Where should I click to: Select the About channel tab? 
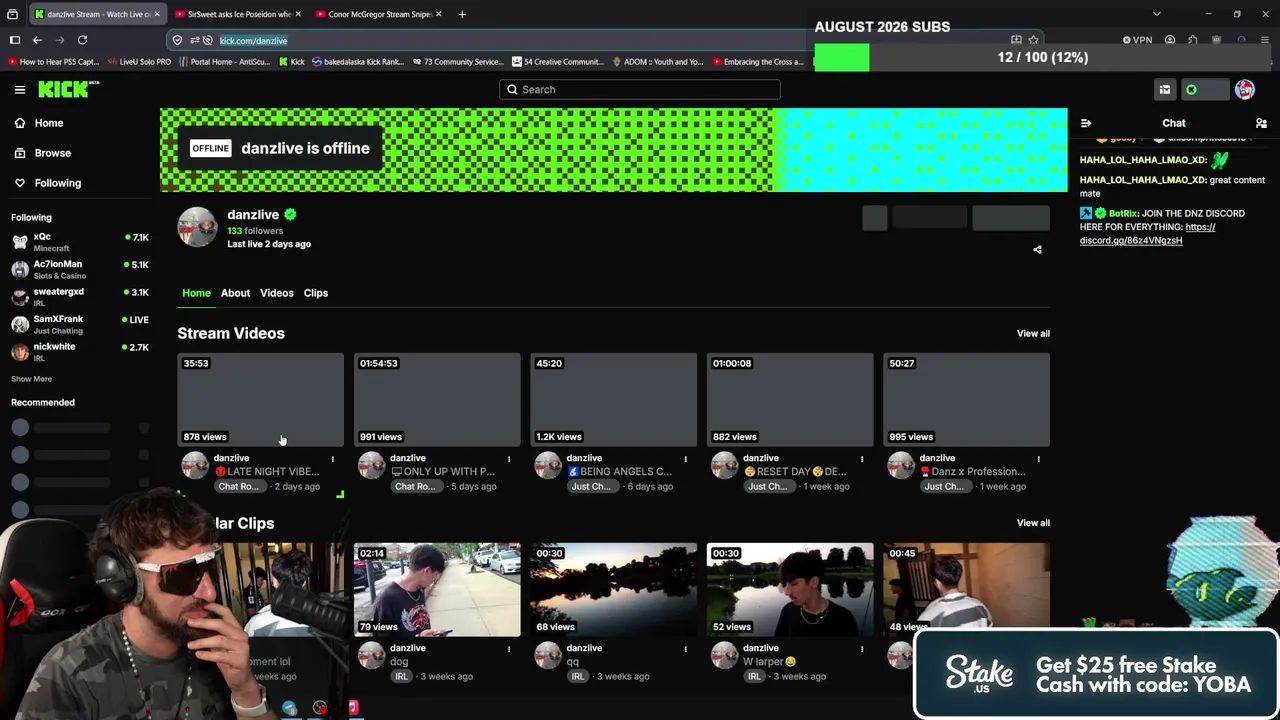[235, 293]
